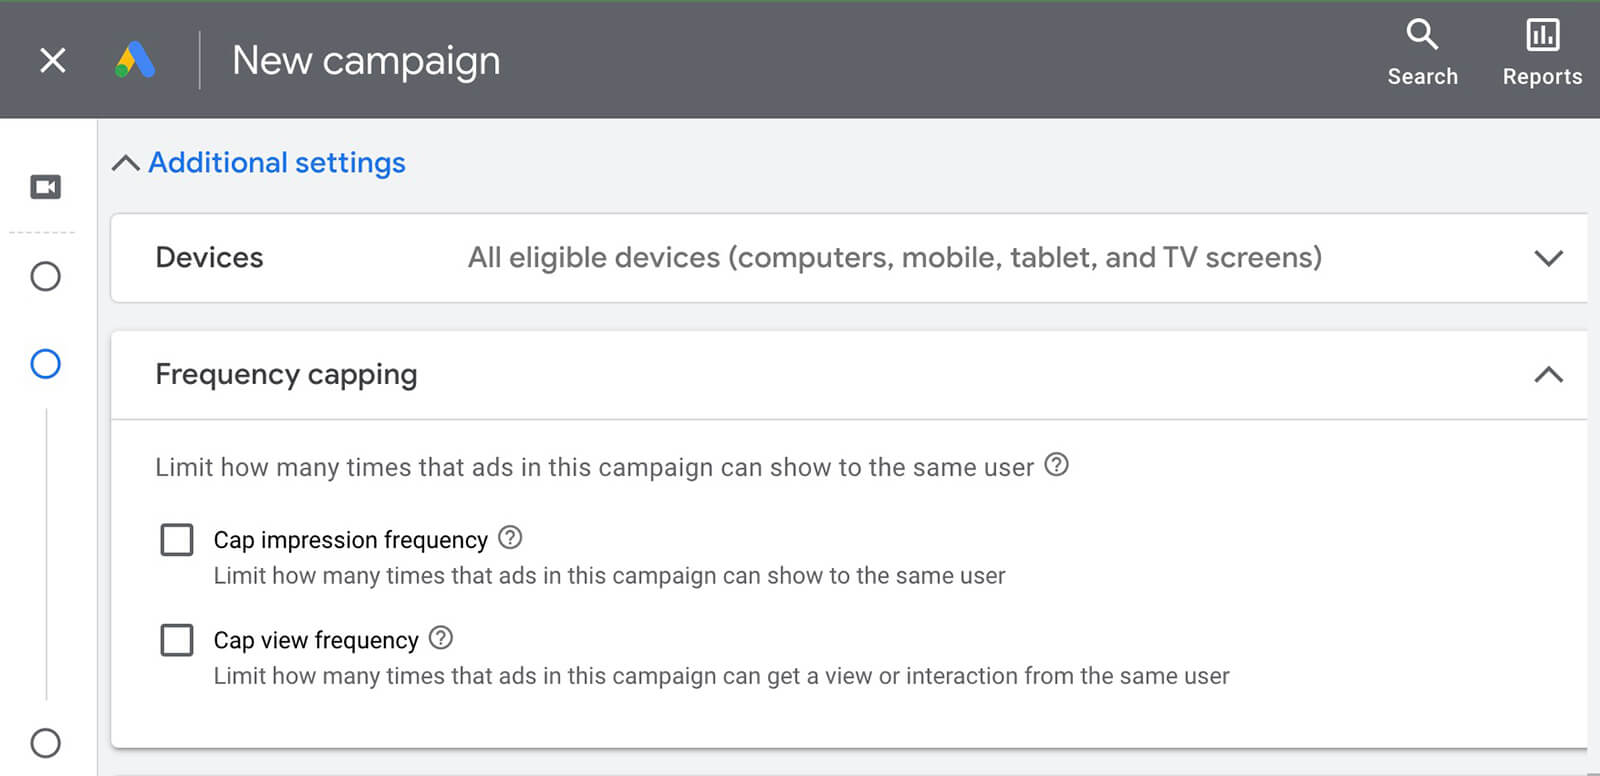The height and width of the screenshot is (776, 1600).
Task: Select the first empty circle step below the video icon
Action: tap(46, 276)
